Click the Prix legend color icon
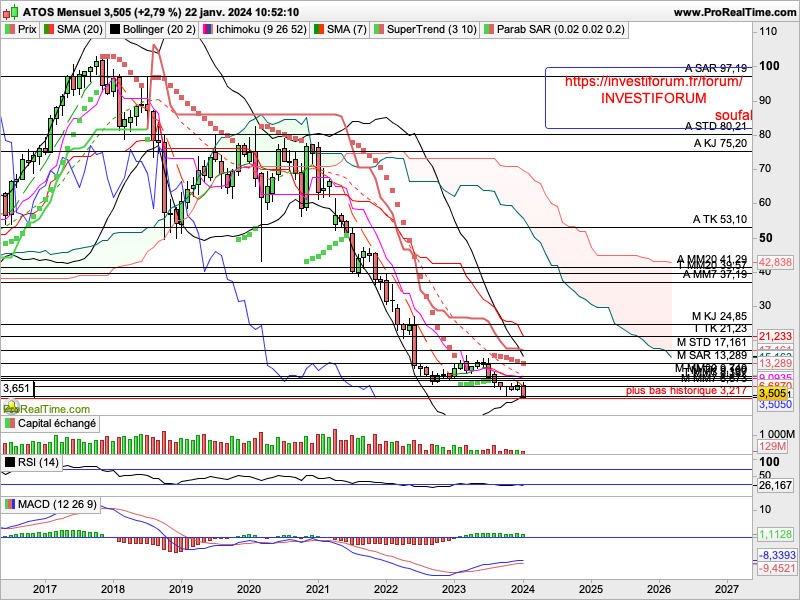 [x=10, y=30]
